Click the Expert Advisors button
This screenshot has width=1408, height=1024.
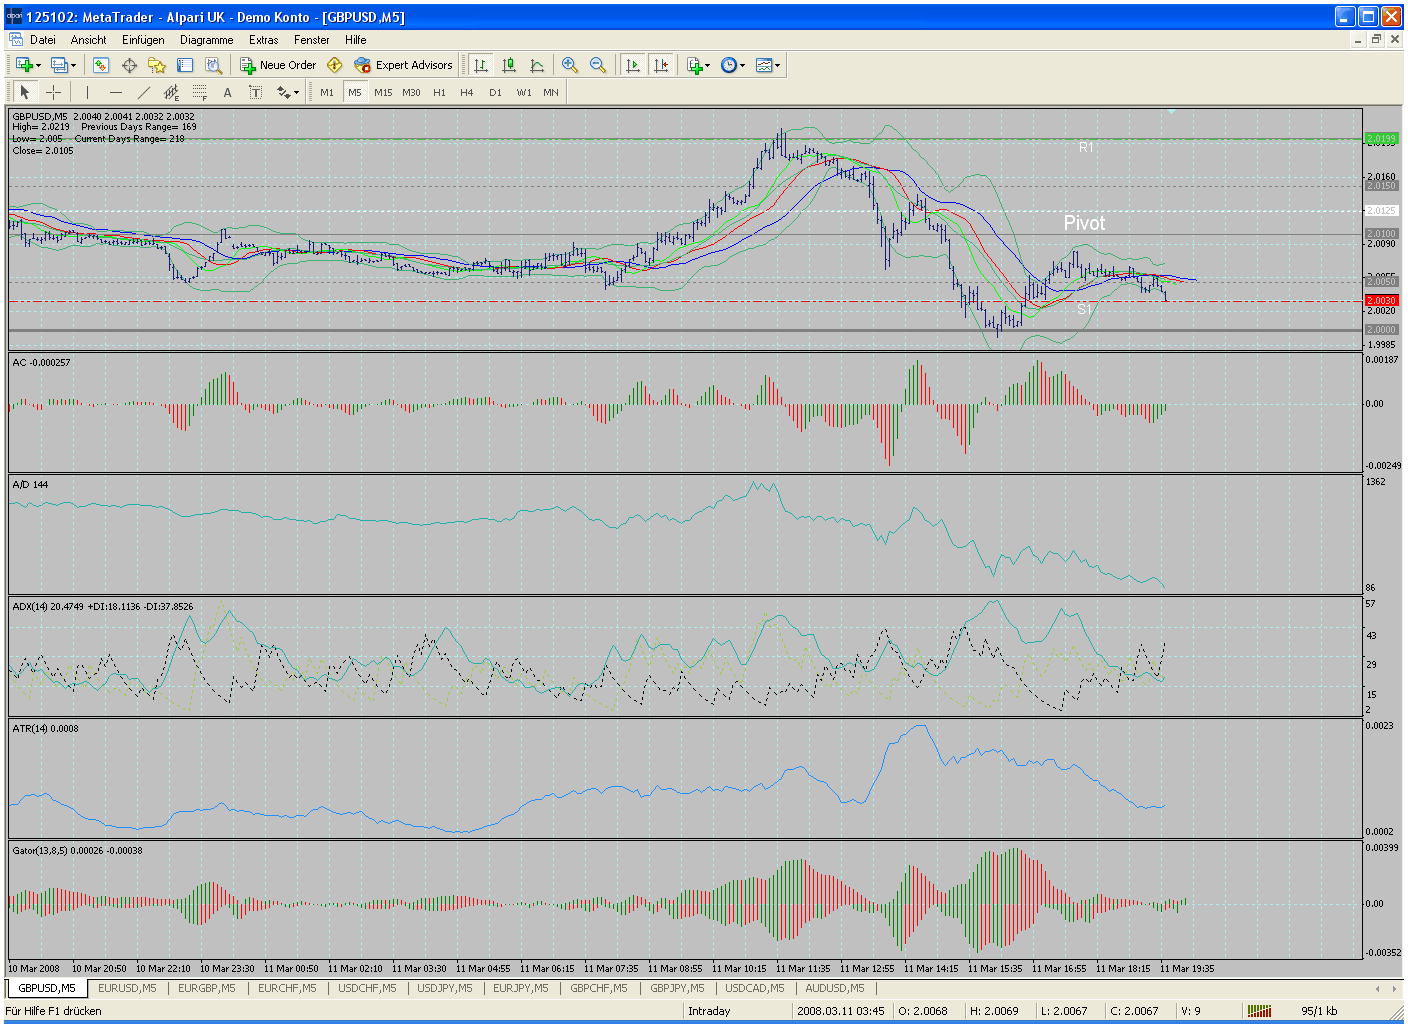404,65
